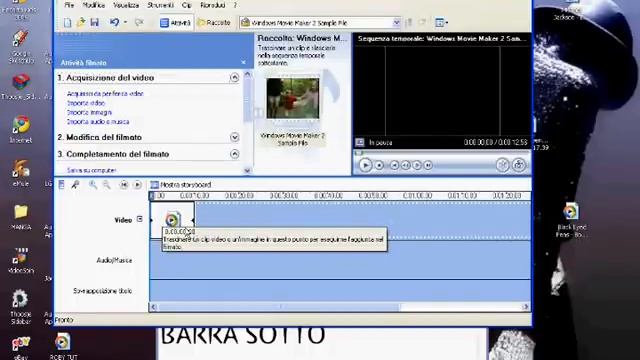Open the eBay desktop icon
The image size is (640, 360).
(21, 348)
